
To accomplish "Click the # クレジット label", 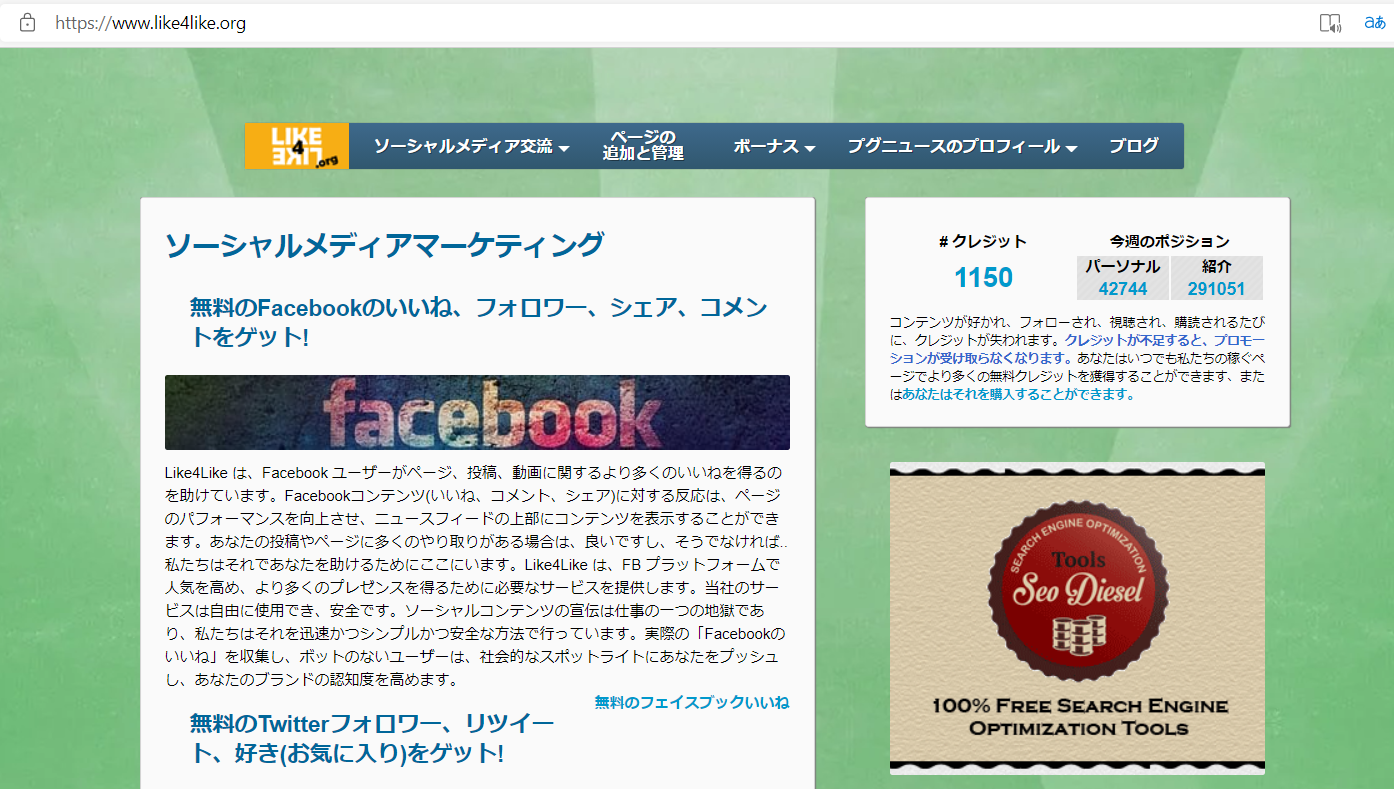I will (x=983, y=241).
